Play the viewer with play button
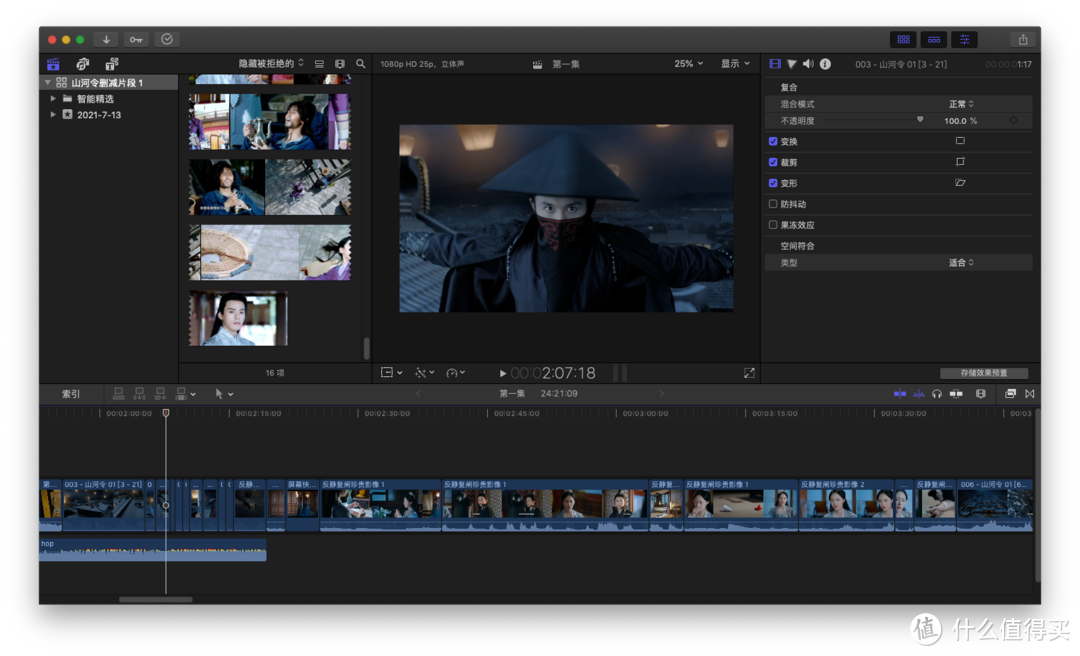This screenshot has height=656, width=1080. [503, 373]
